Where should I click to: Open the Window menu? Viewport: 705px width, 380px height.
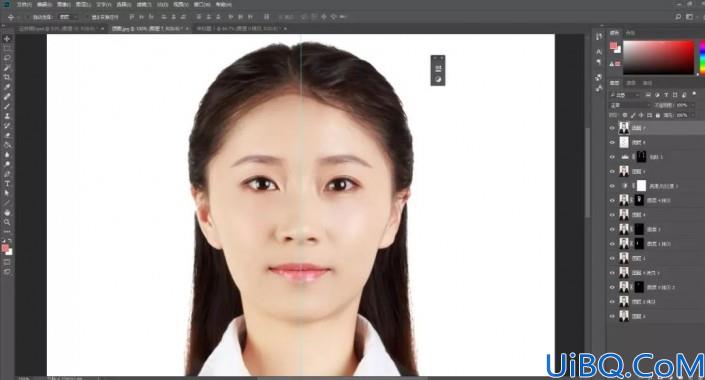[x=201, y=4]
